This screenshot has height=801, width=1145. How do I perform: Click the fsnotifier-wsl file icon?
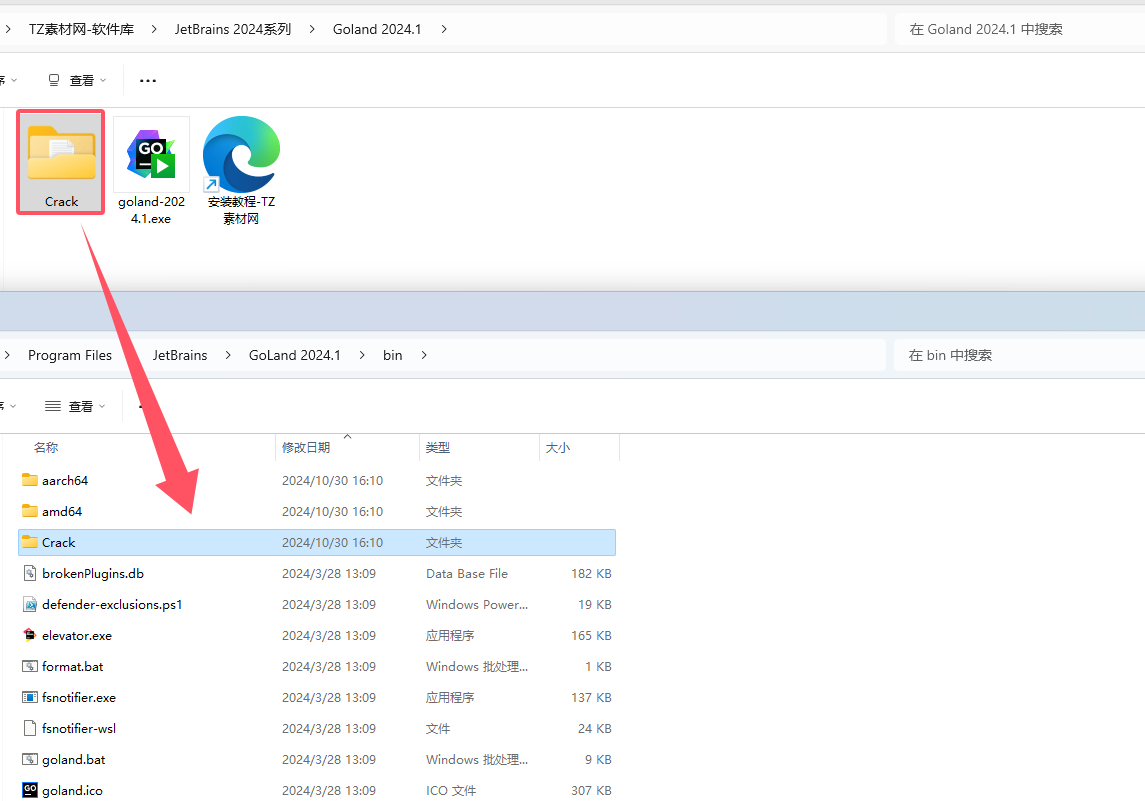(x=30, y=728)
